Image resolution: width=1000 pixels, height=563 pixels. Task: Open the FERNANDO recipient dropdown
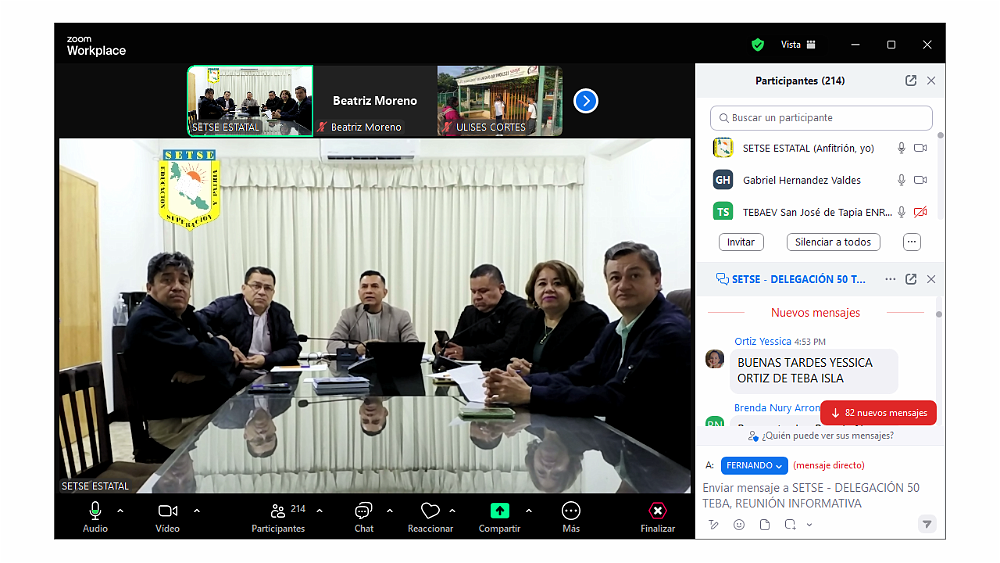click(x=754, y=465)
